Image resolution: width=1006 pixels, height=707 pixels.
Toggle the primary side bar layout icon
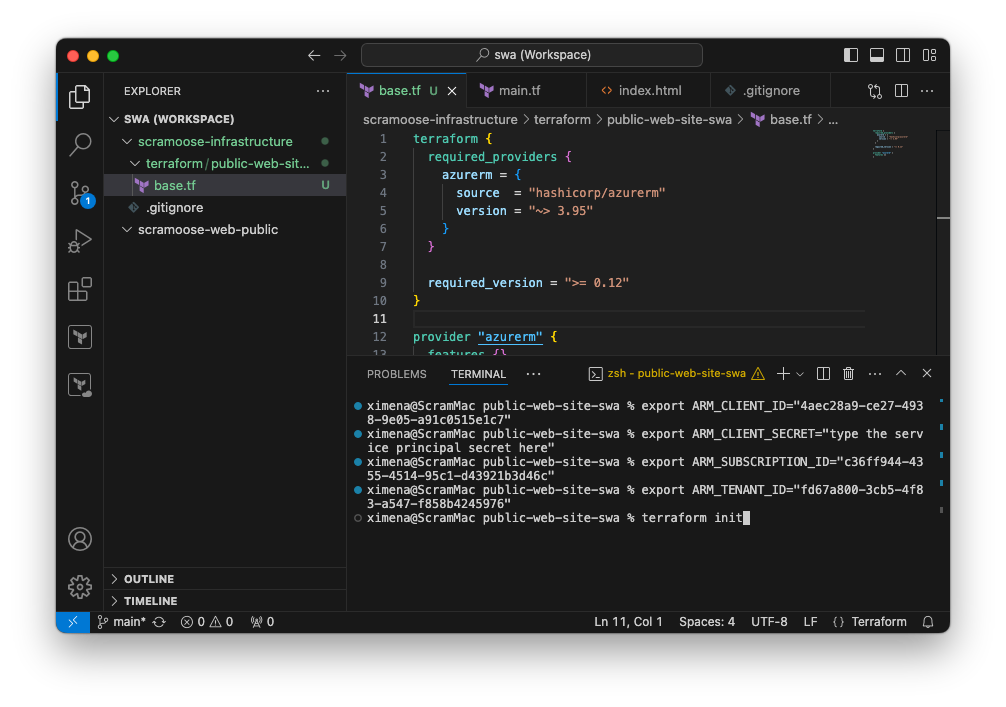click(851, 55)
